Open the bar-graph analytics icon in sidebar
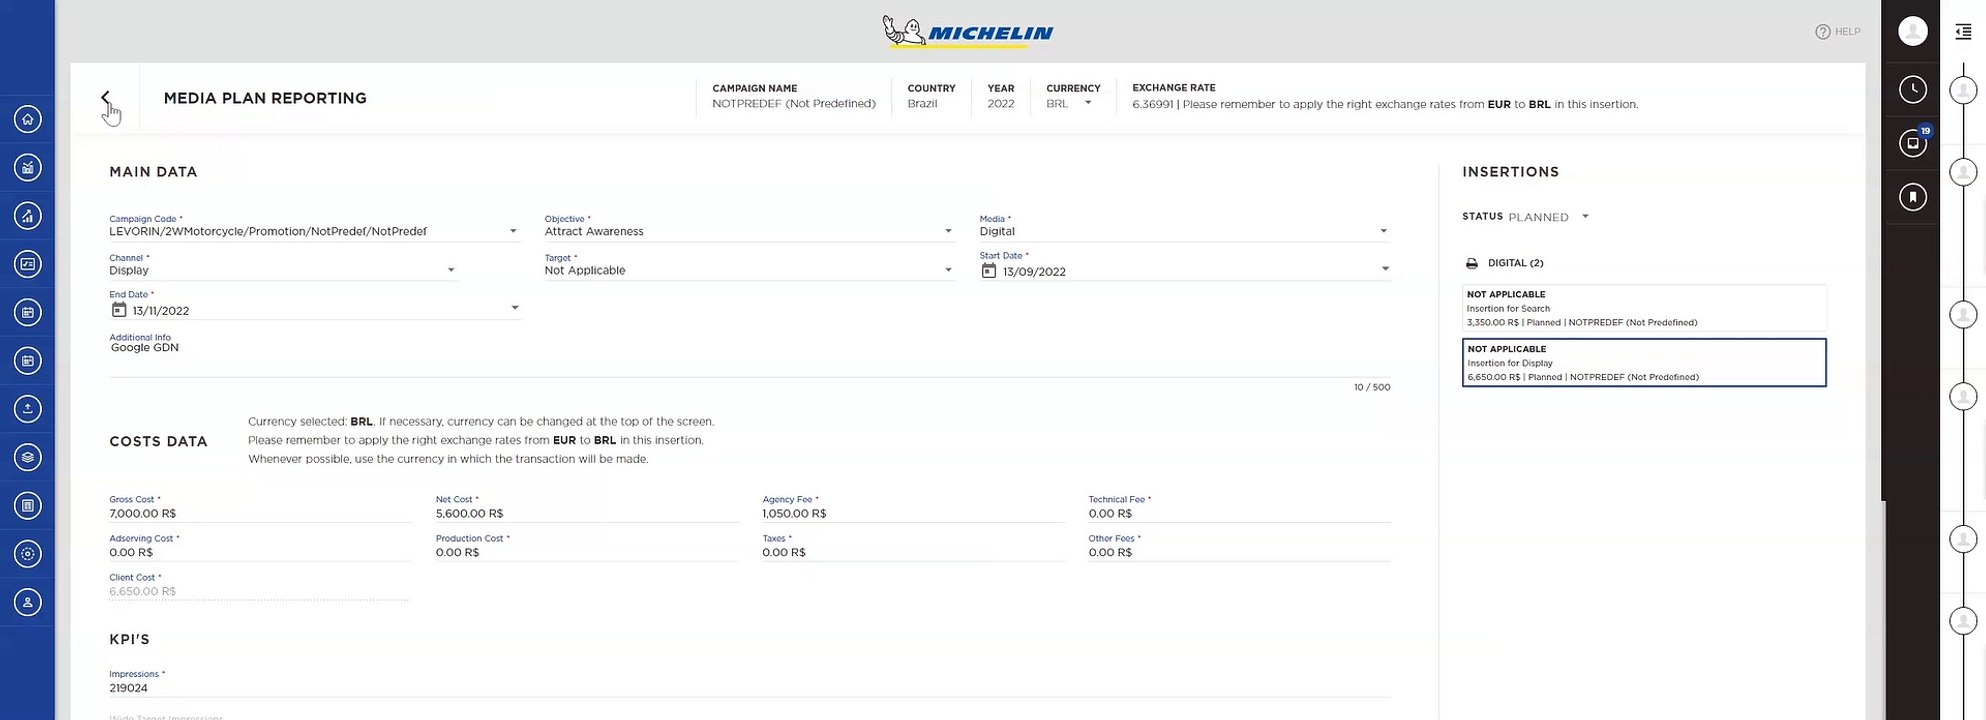This screenshot has height=720, width=1986. 28,216
